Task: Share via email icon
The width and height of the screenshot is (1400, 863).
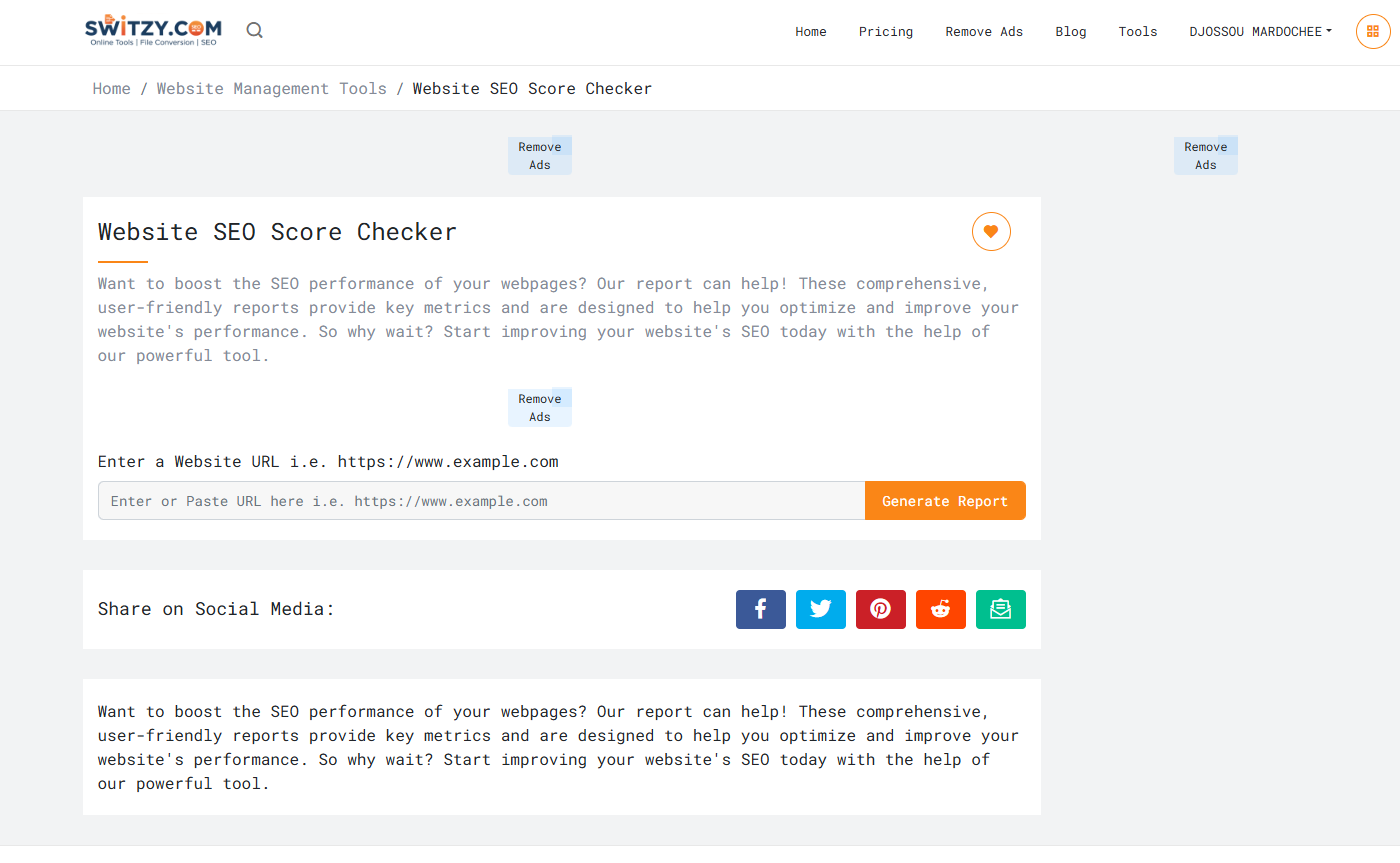Action: coord(1000,609)
